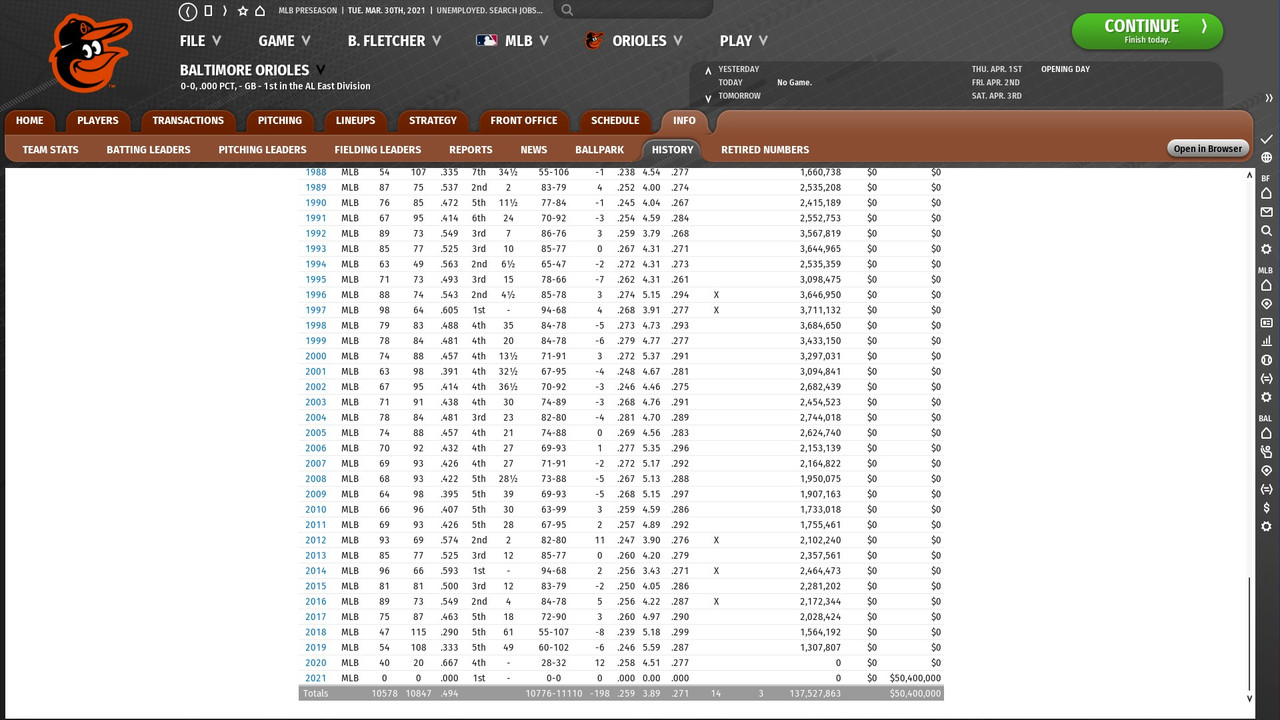Expand the Baltimore Orioles team selector arrow
Image resolution: width=1280 pixels, height=720 pixels.
point(321,70)
